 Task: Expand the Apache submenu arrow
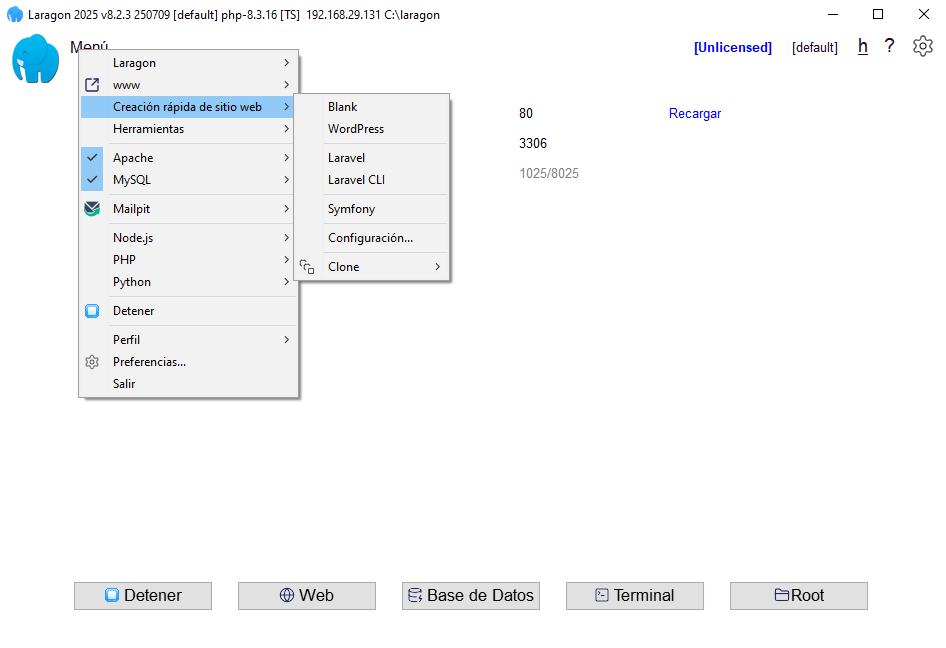pyautogui.click(x=287, y=157)
